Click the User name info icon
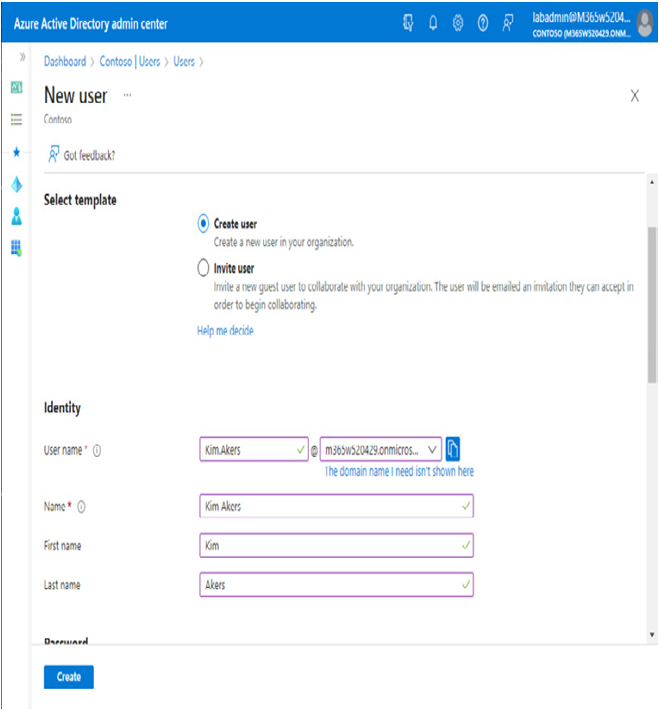 (97, 450)
